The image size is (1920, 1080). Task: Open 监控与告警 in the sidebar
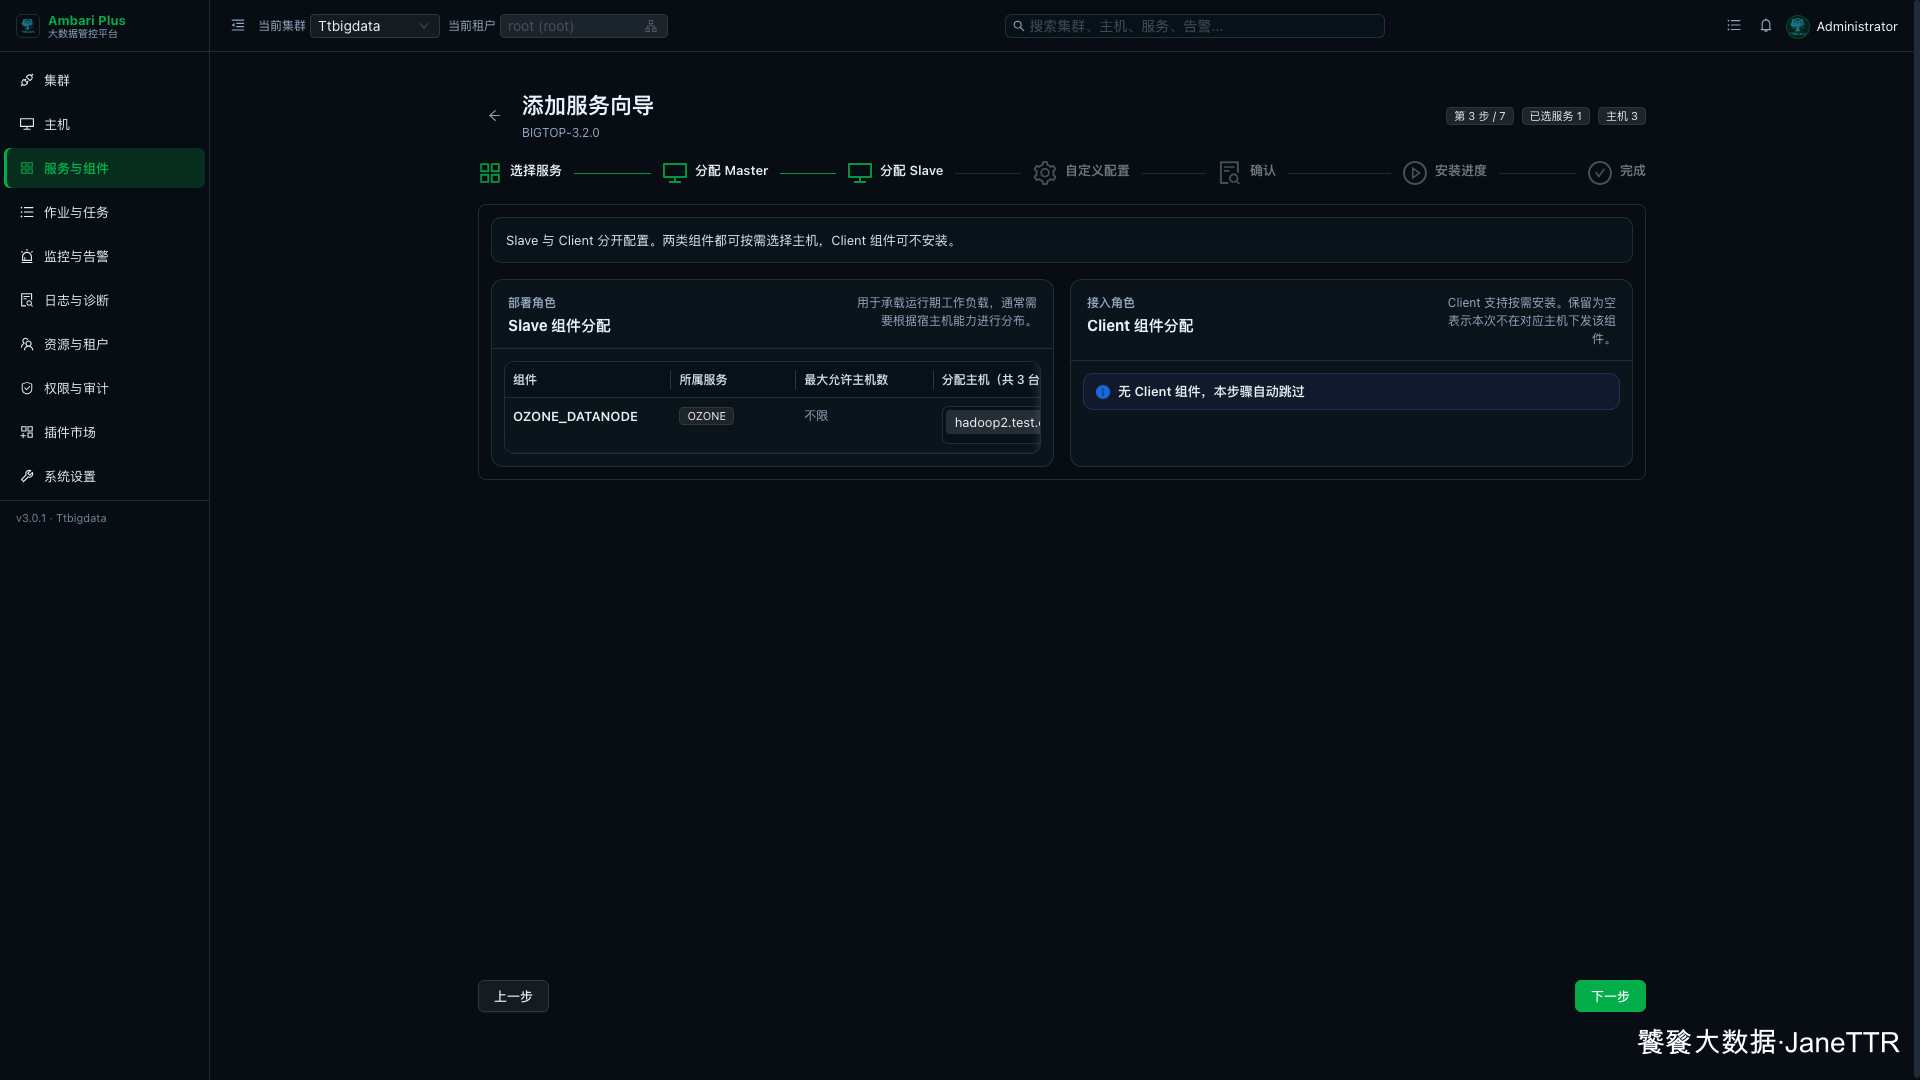[104, 256]
